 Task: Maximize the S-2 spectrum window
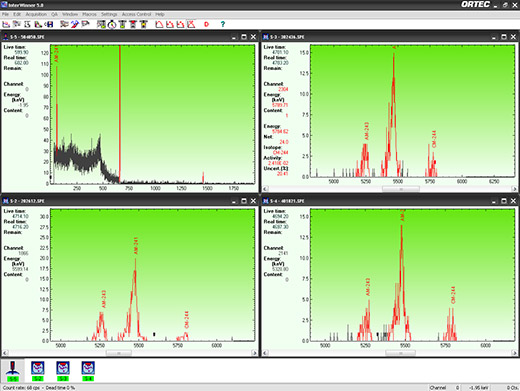point(244,201)
